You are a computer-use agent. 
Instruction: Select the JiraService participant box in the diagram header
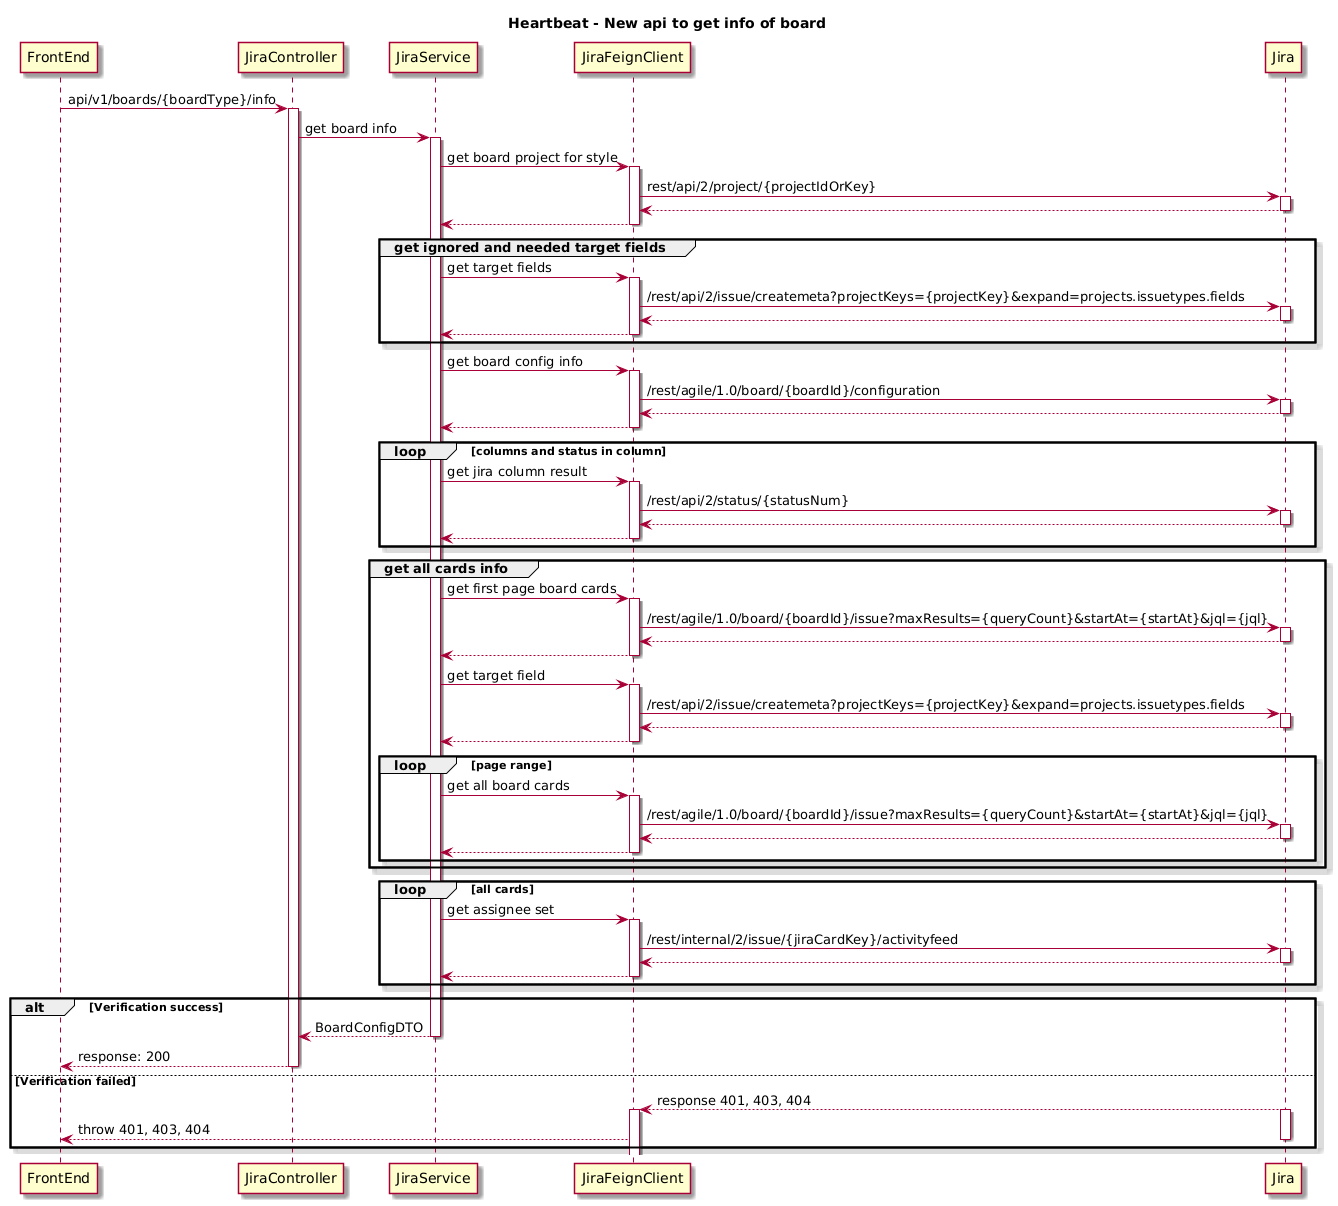[x=433, y=58]
